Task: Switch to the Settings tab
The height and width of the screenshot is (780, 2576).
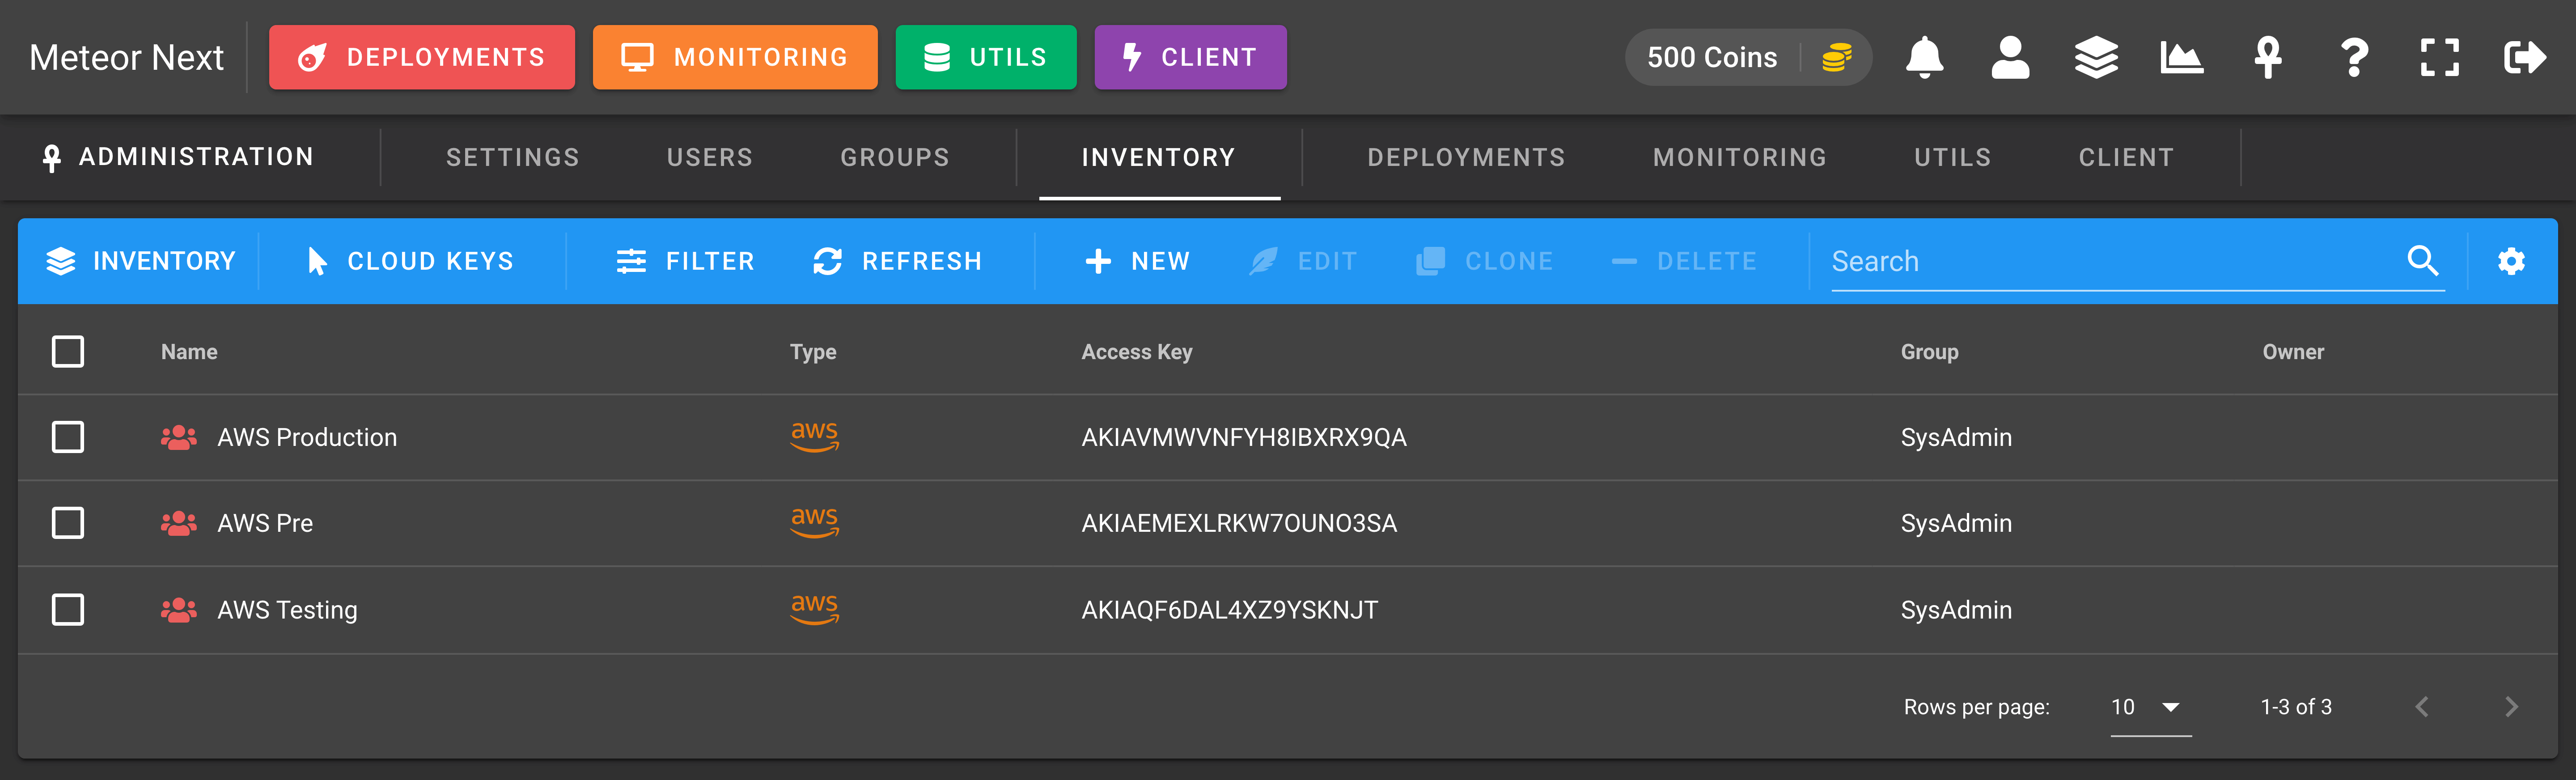Action: click(x=512, y=158)
